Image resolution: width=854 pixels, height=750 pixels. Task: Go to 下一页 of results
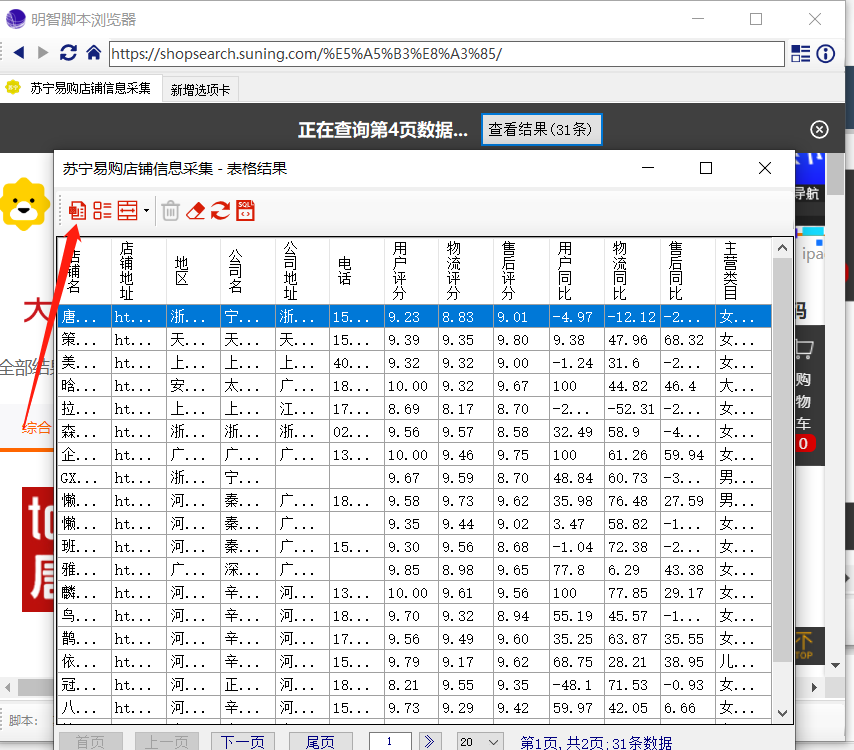pyautogui.click(x=242, y=741)
